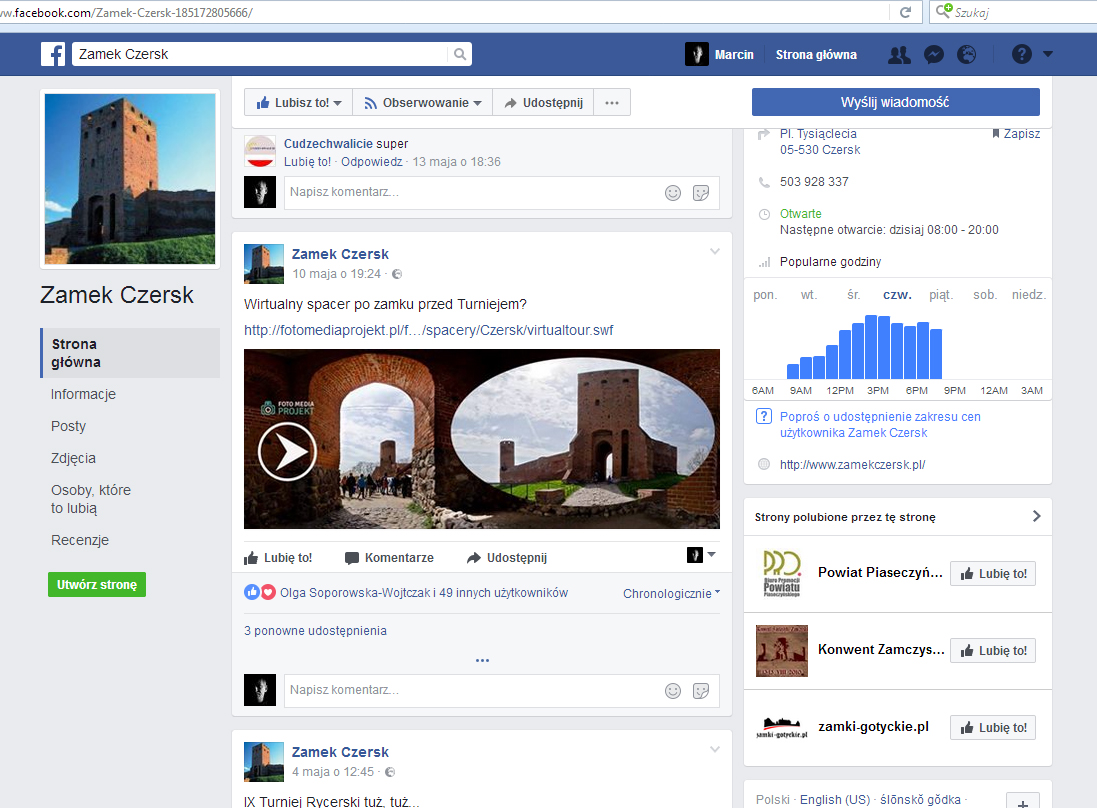Image resolution: width=1097 pixels, height=808 pixels.
Task: Click the help question mark icon
Action: [x=1021, y=55]
